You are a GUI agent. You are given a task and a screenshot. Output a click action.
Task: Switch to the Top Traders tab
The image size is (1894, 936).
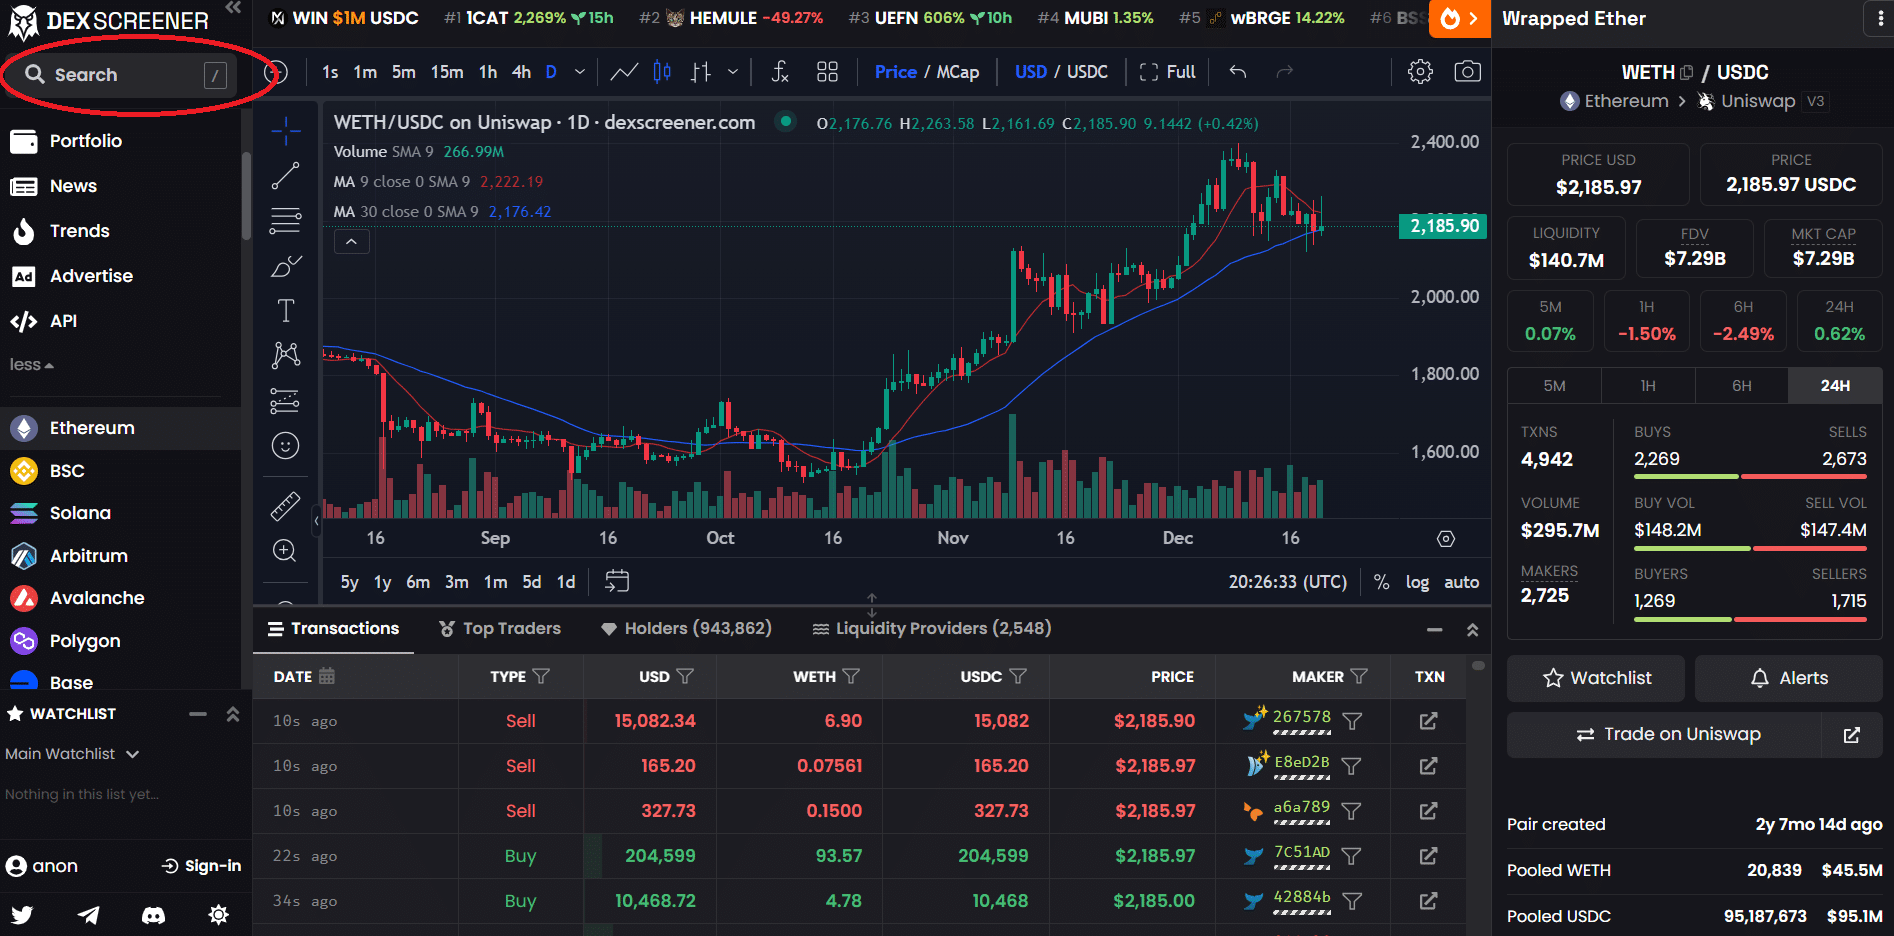pyautogui.click(x=500, y=628)
